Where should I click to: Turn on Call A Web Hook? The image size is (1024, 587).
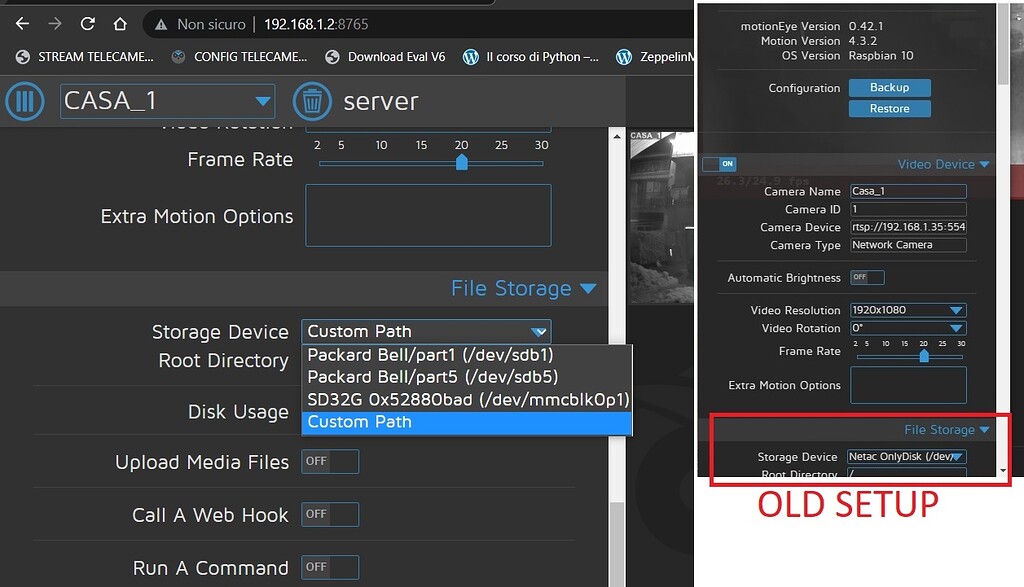point(330,514)
